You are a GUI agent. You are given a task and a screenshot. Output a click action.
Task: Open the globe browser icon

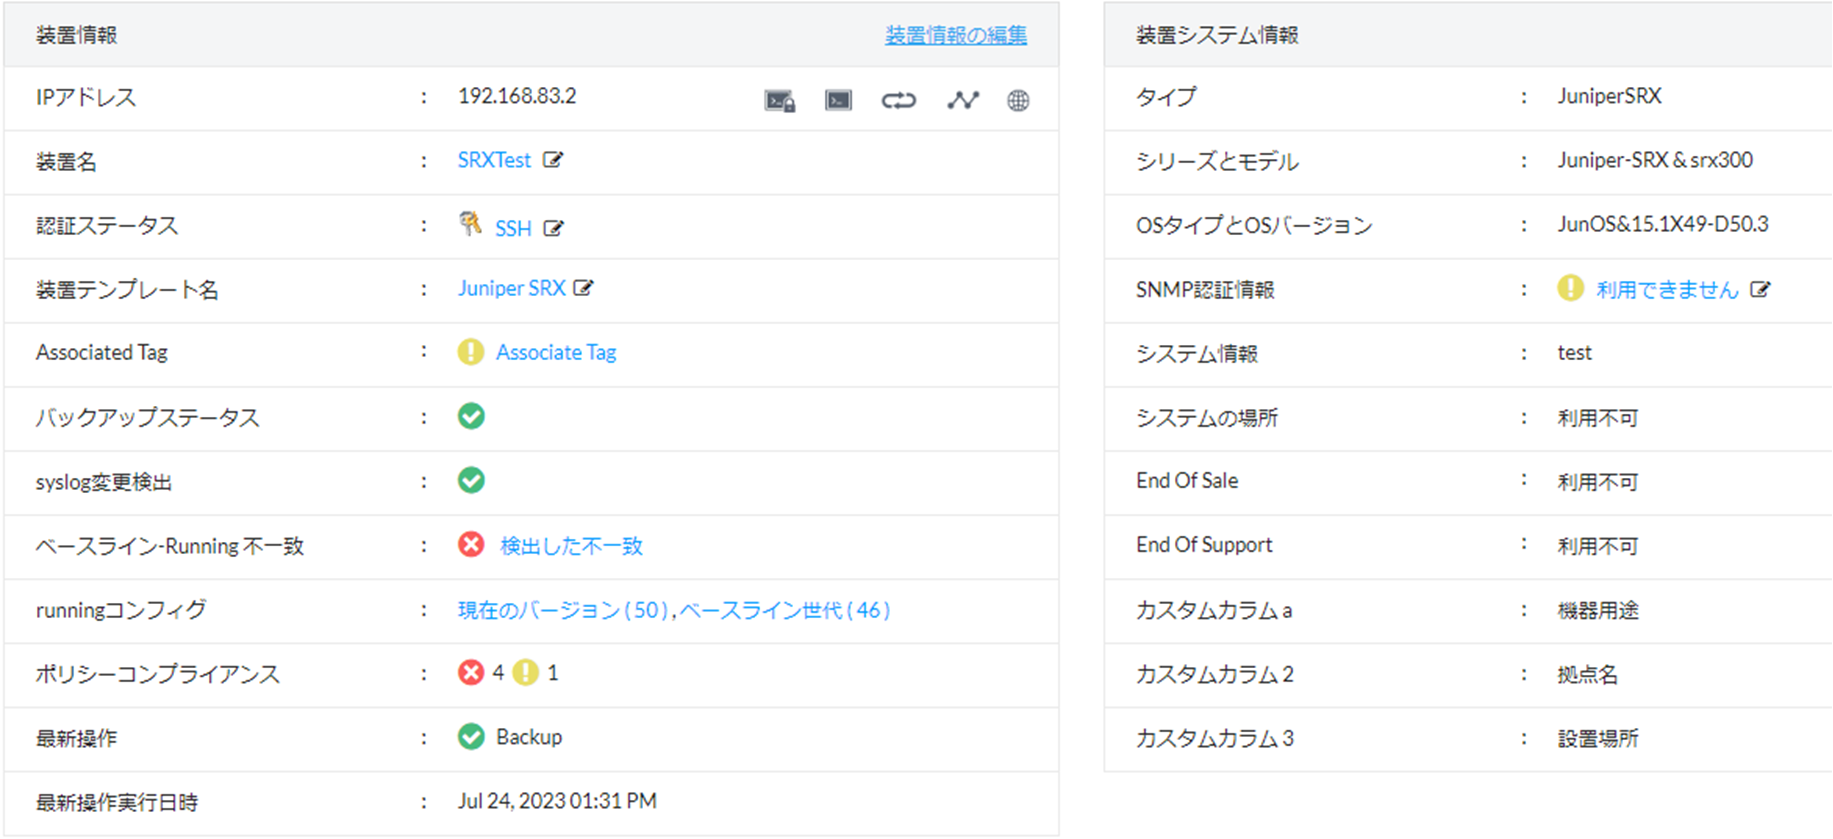point(1018,100)
